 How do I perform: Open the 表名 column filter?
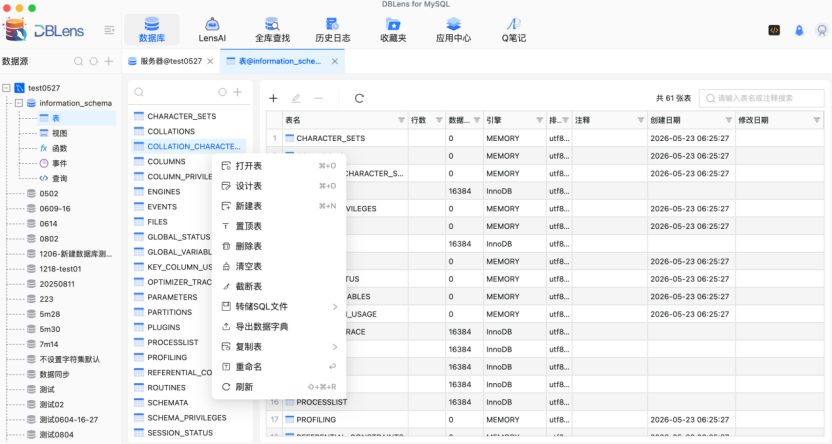[x=401, y=120]
